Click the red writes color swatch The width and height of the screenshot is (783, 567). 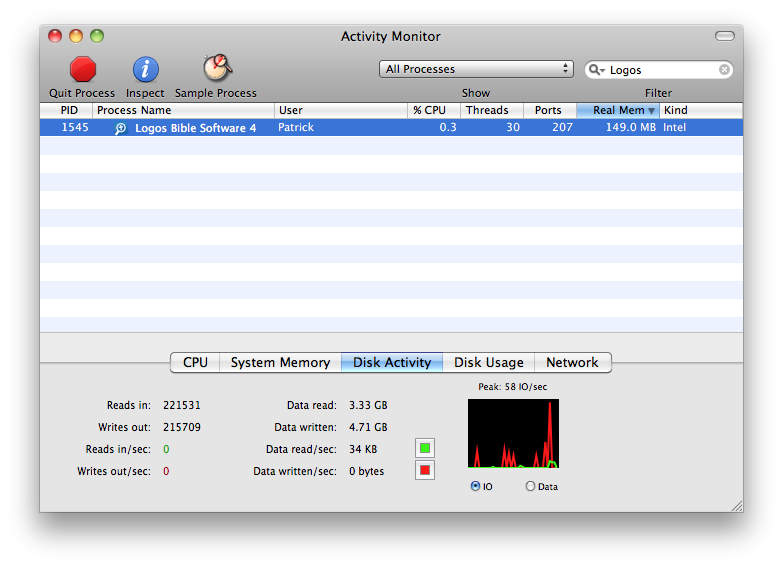click(425, 470)
